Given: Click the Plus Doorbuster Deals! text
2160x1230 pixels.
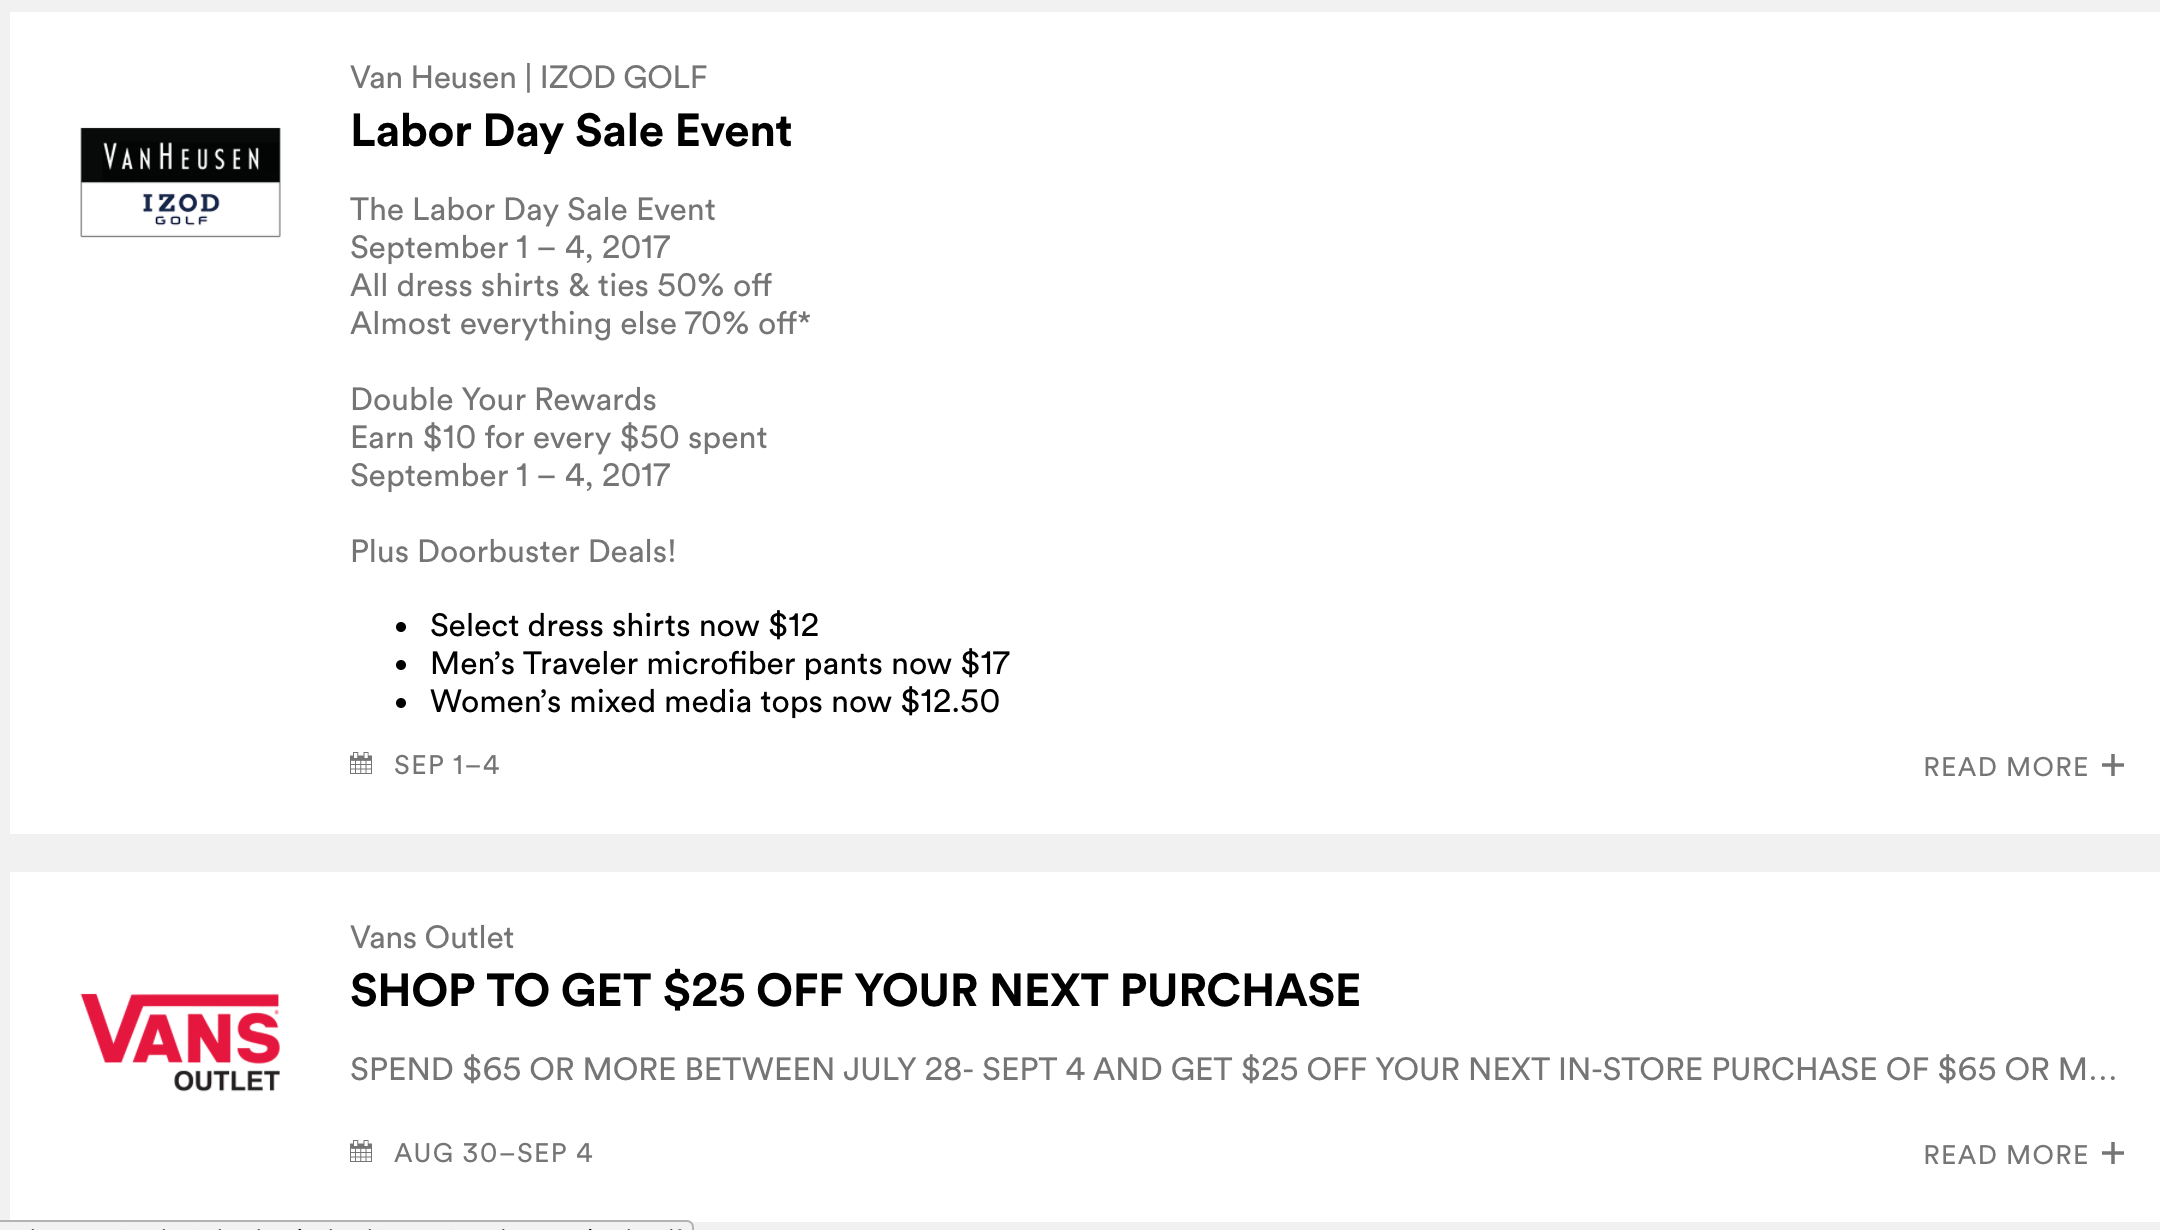Looking at the screenshot, I should [x=512, y=551].
